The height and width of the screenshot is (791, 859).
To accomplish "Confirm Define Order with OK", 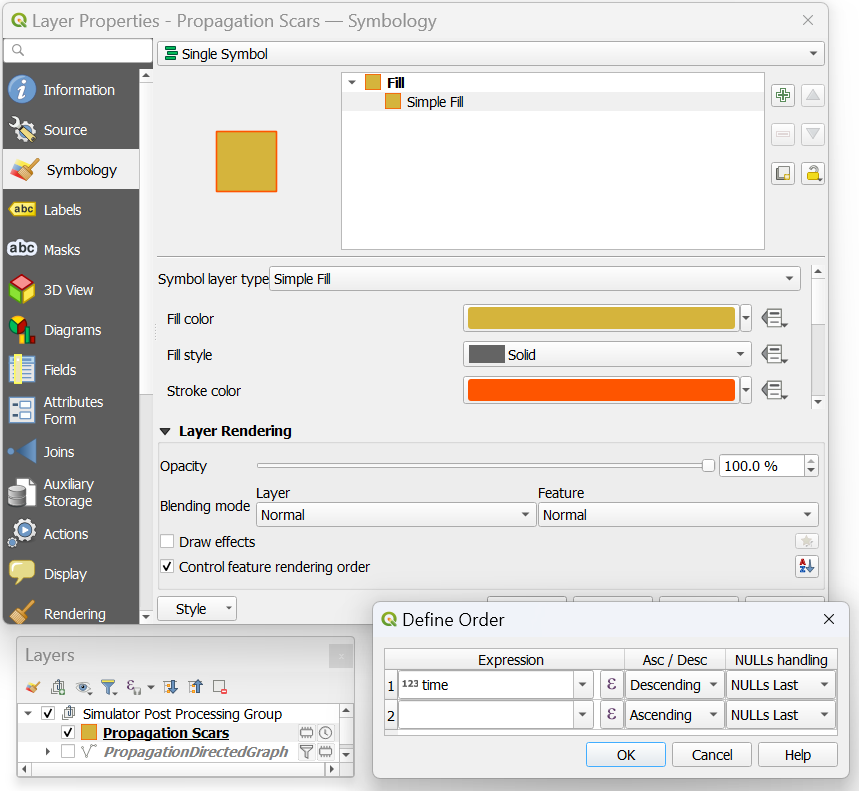I will pos(626,755).
